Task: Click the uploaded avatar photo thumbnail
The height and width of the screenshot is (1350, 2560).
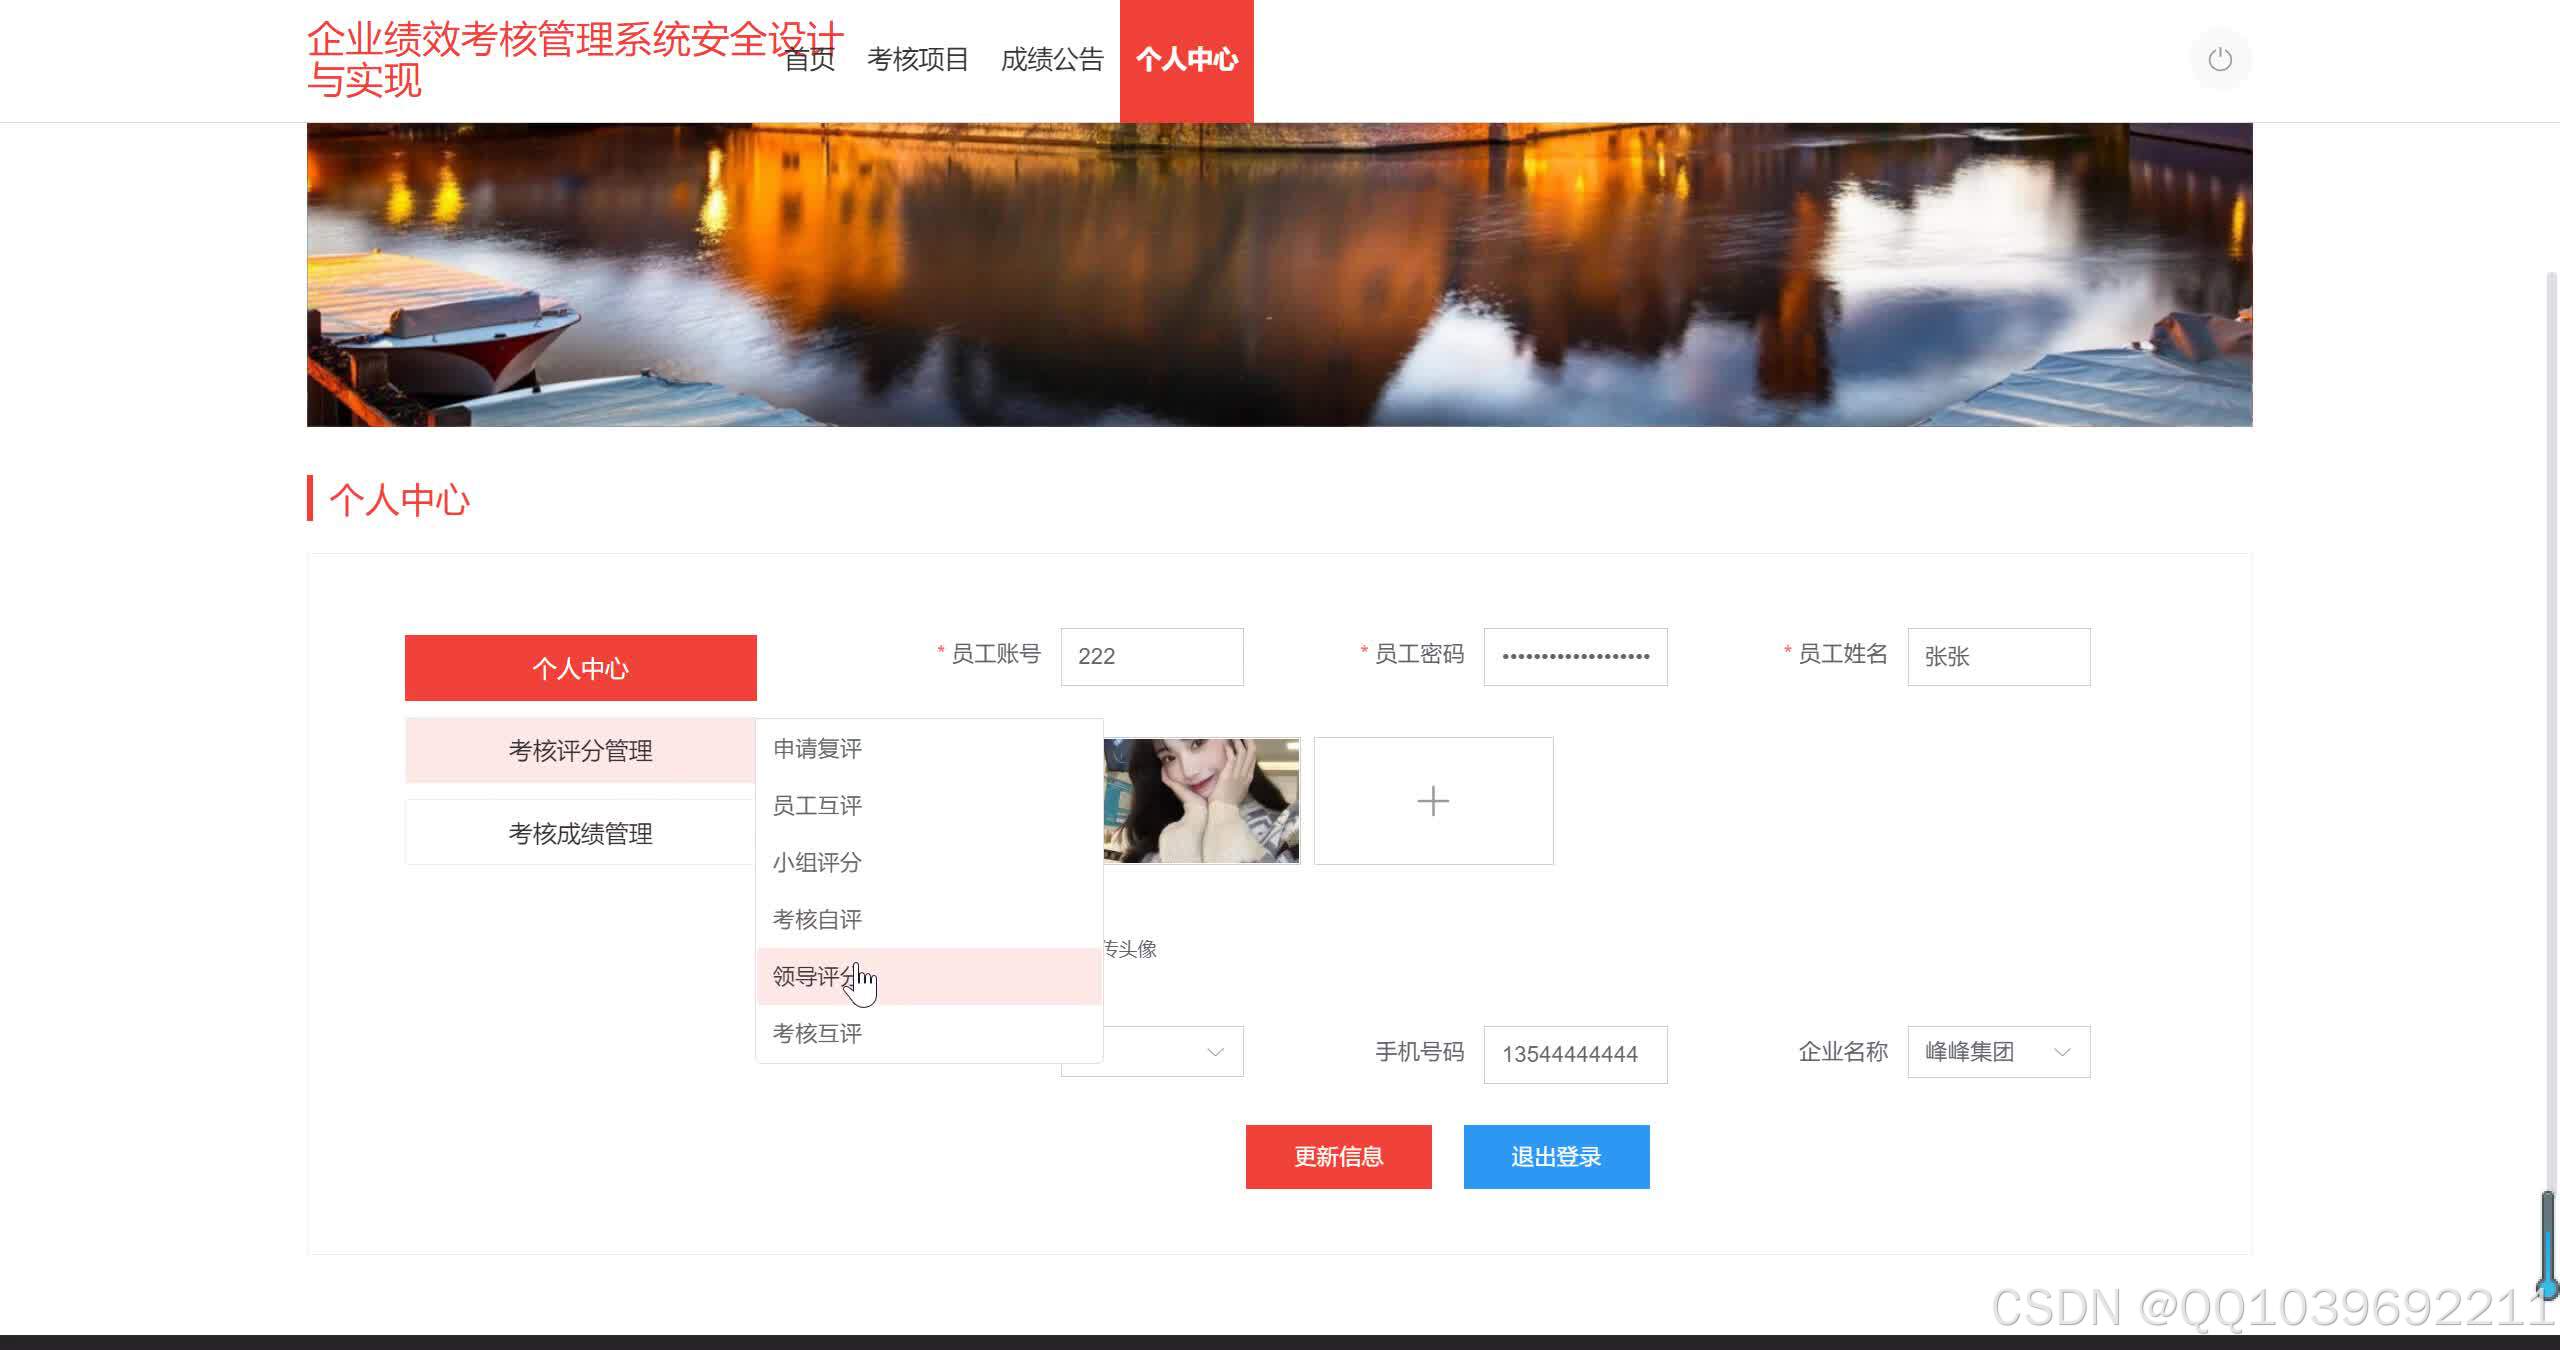Action: (1201, 801)
